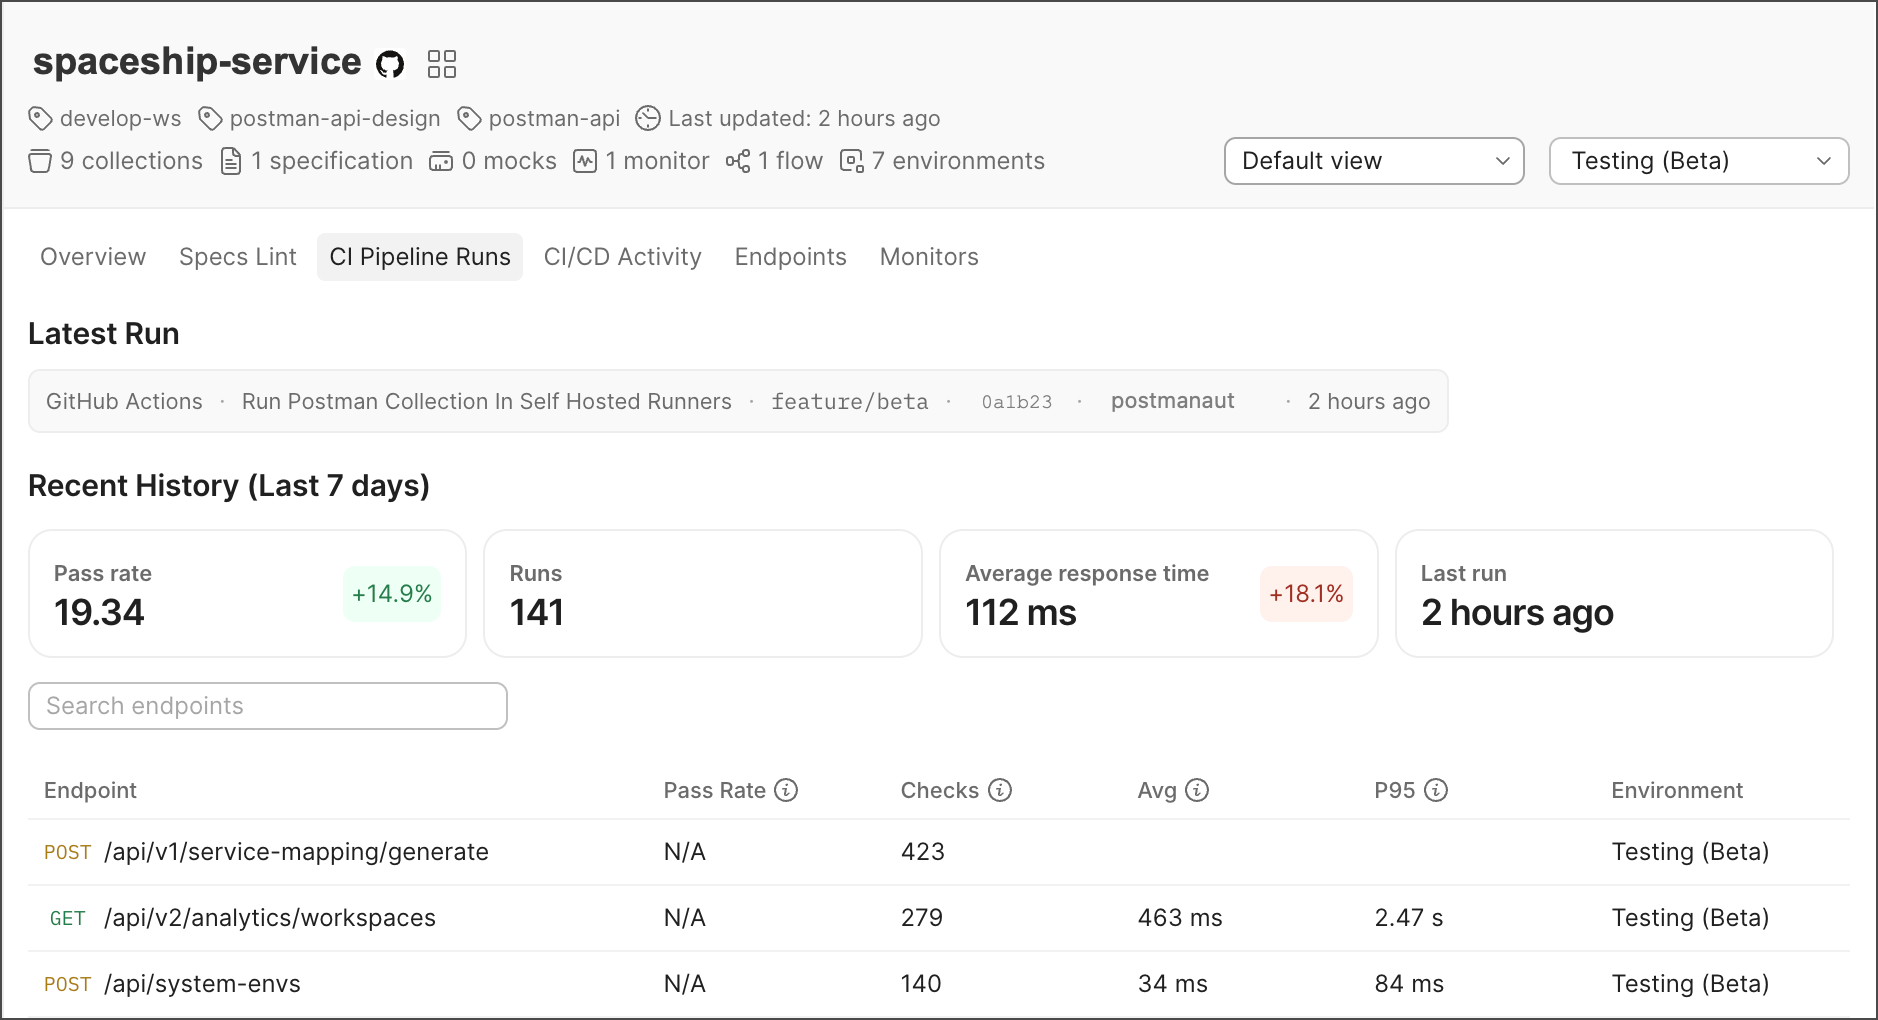
Task: Select the specification icon labeled 1 specification
Action: point(232,160)
